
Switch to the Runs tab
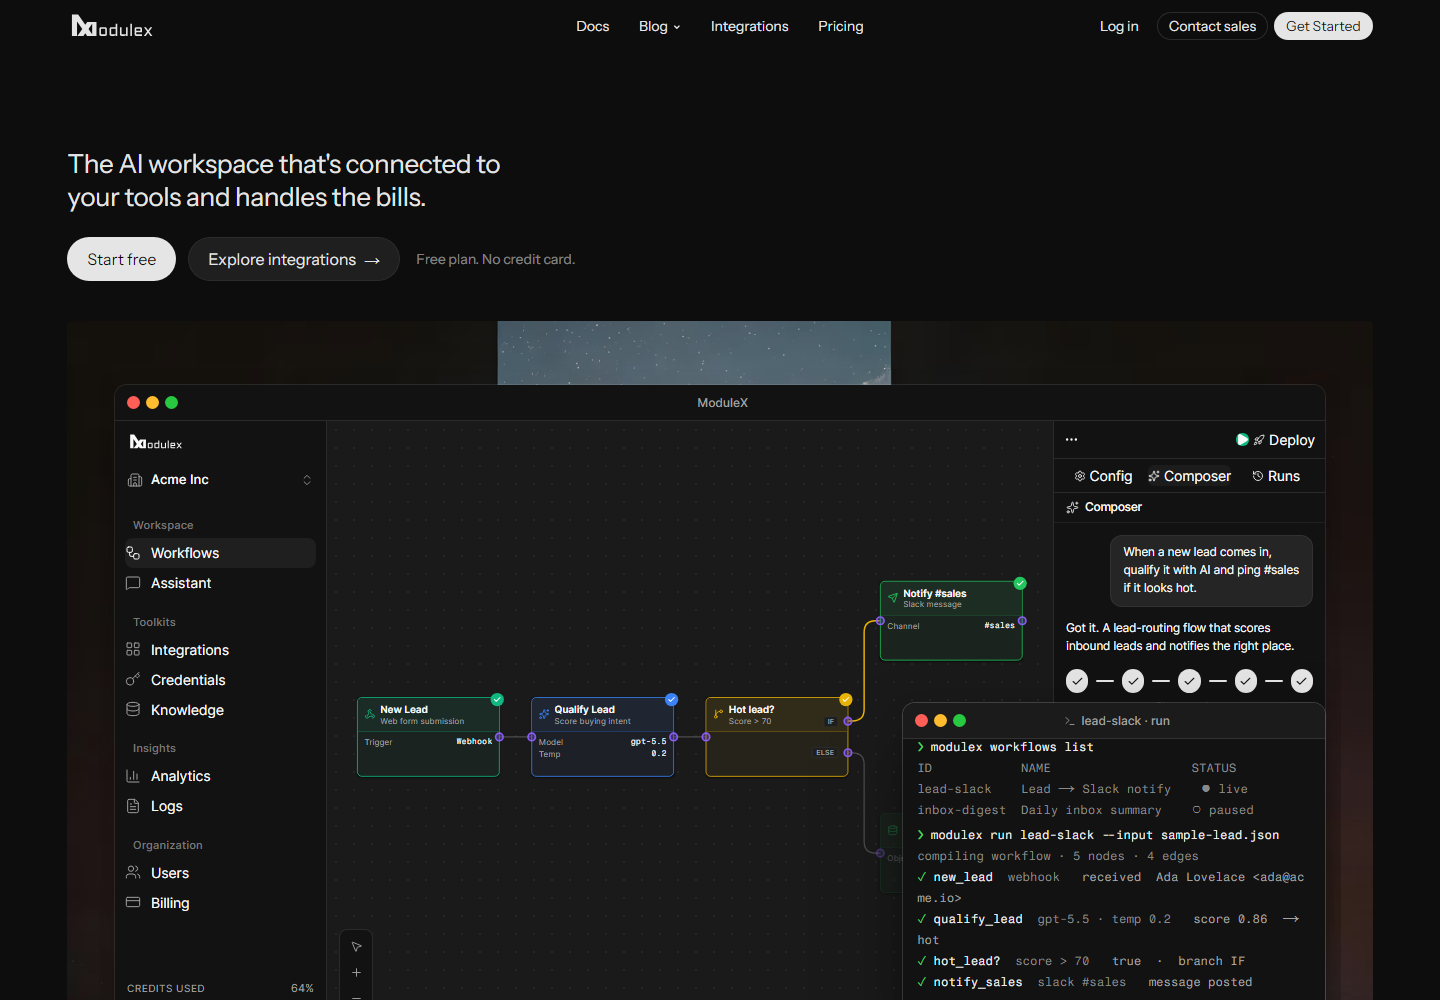[x=1276, y=476]
